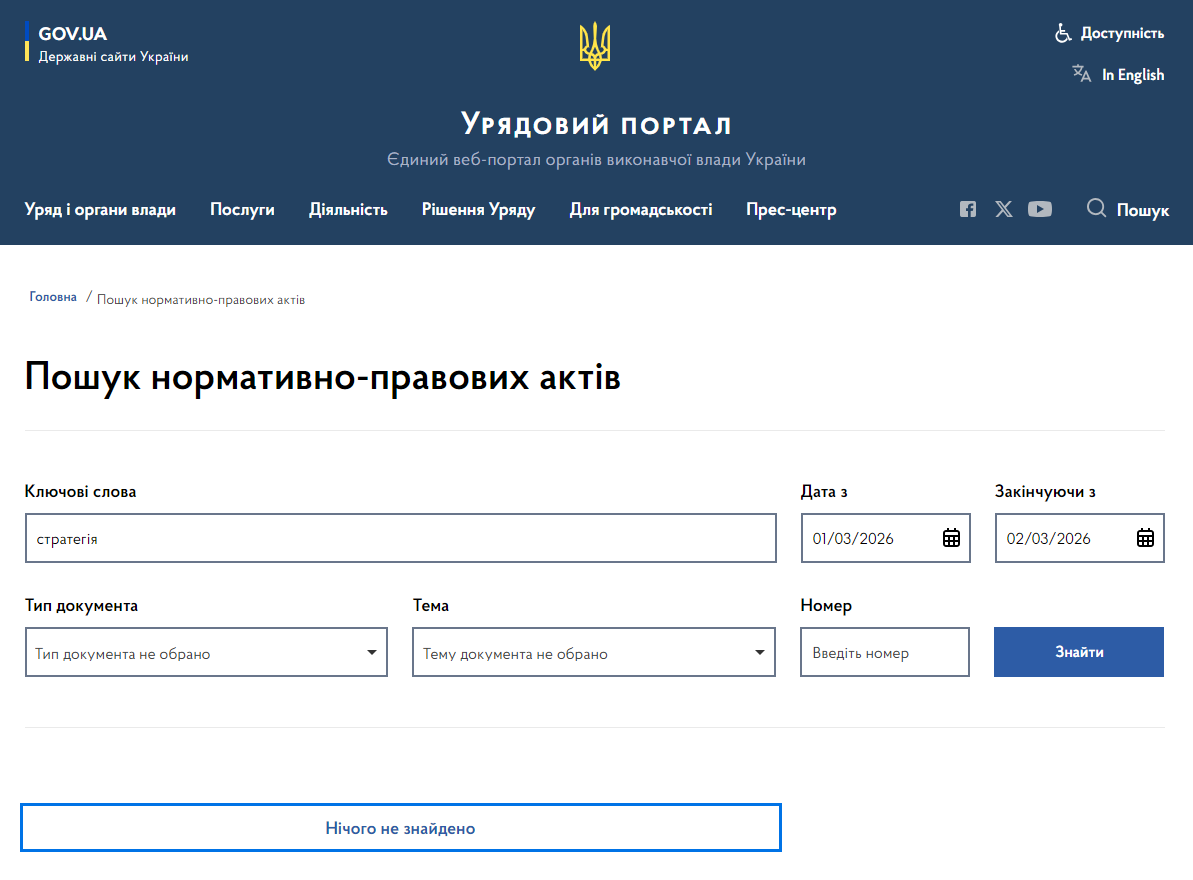Open the Тема dropdown

593,652
